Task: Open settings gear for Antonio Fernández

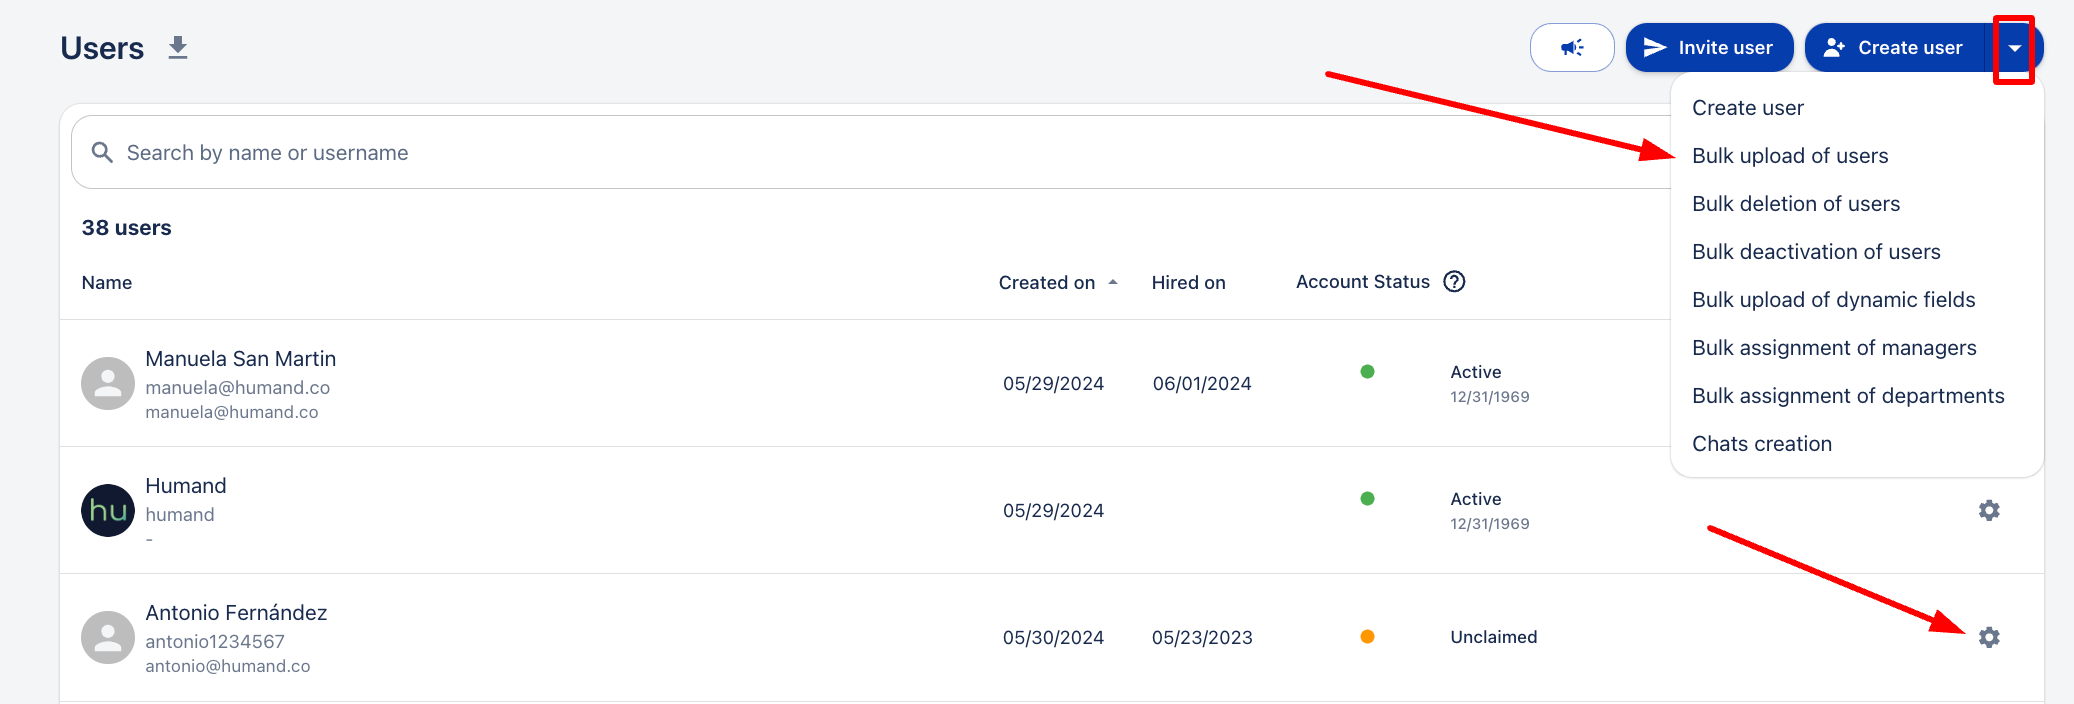Action: pyautogui.click(x=1988, y=637)
